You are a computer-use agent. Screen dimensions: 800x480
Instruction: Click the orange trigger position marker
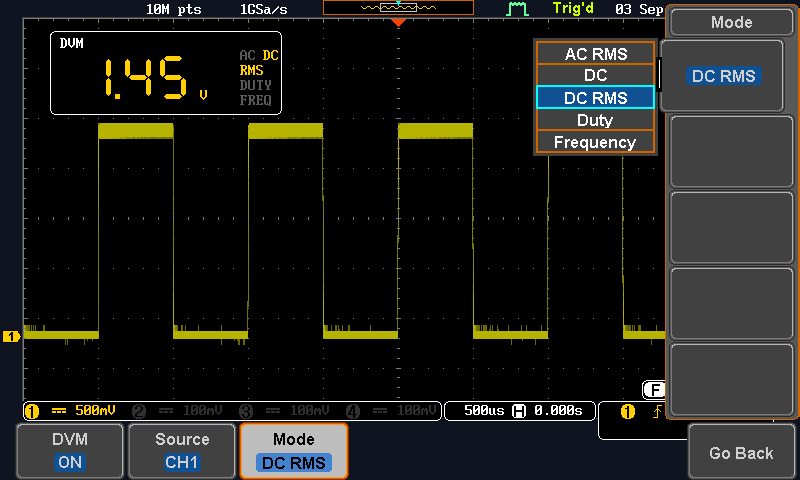point(399,22)
